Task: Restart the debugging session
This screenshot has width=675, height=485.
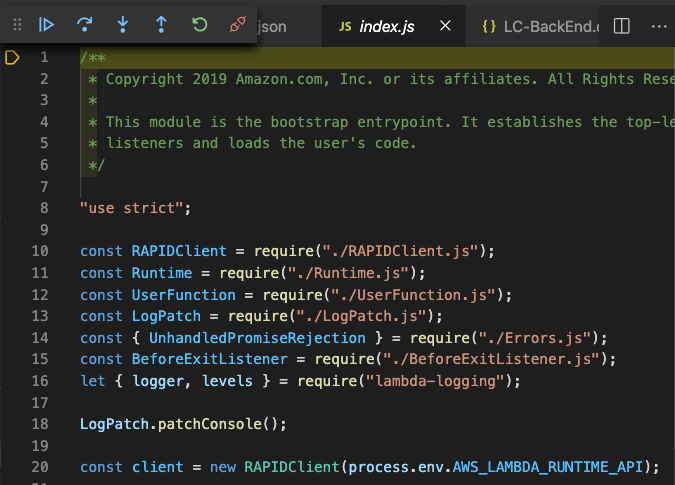Action: click(x=199, y=25)
